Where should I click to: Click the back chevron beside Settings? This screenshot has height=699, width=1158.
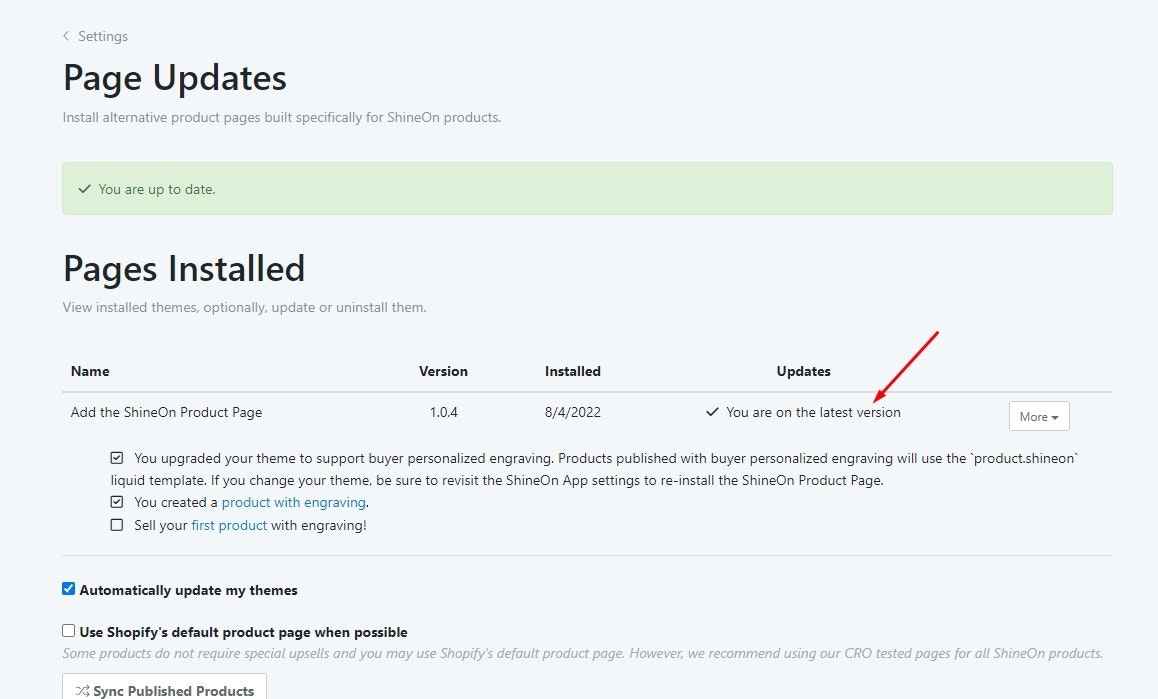[x=66, y=35]
